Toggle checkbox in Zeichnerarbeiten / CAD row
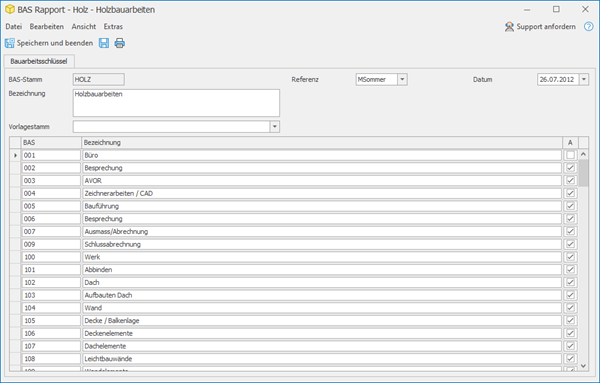The height and width of the screenshot is (383, 600). tap(571, 193)
